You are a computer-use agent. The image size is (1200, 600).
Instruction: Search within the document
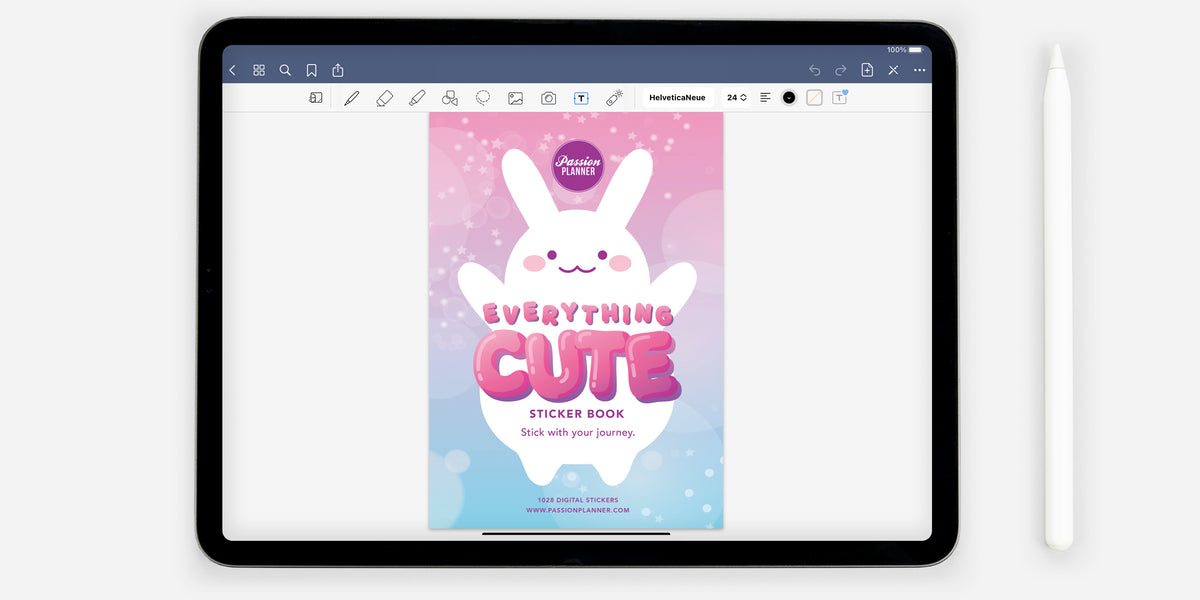click(285, 70)
